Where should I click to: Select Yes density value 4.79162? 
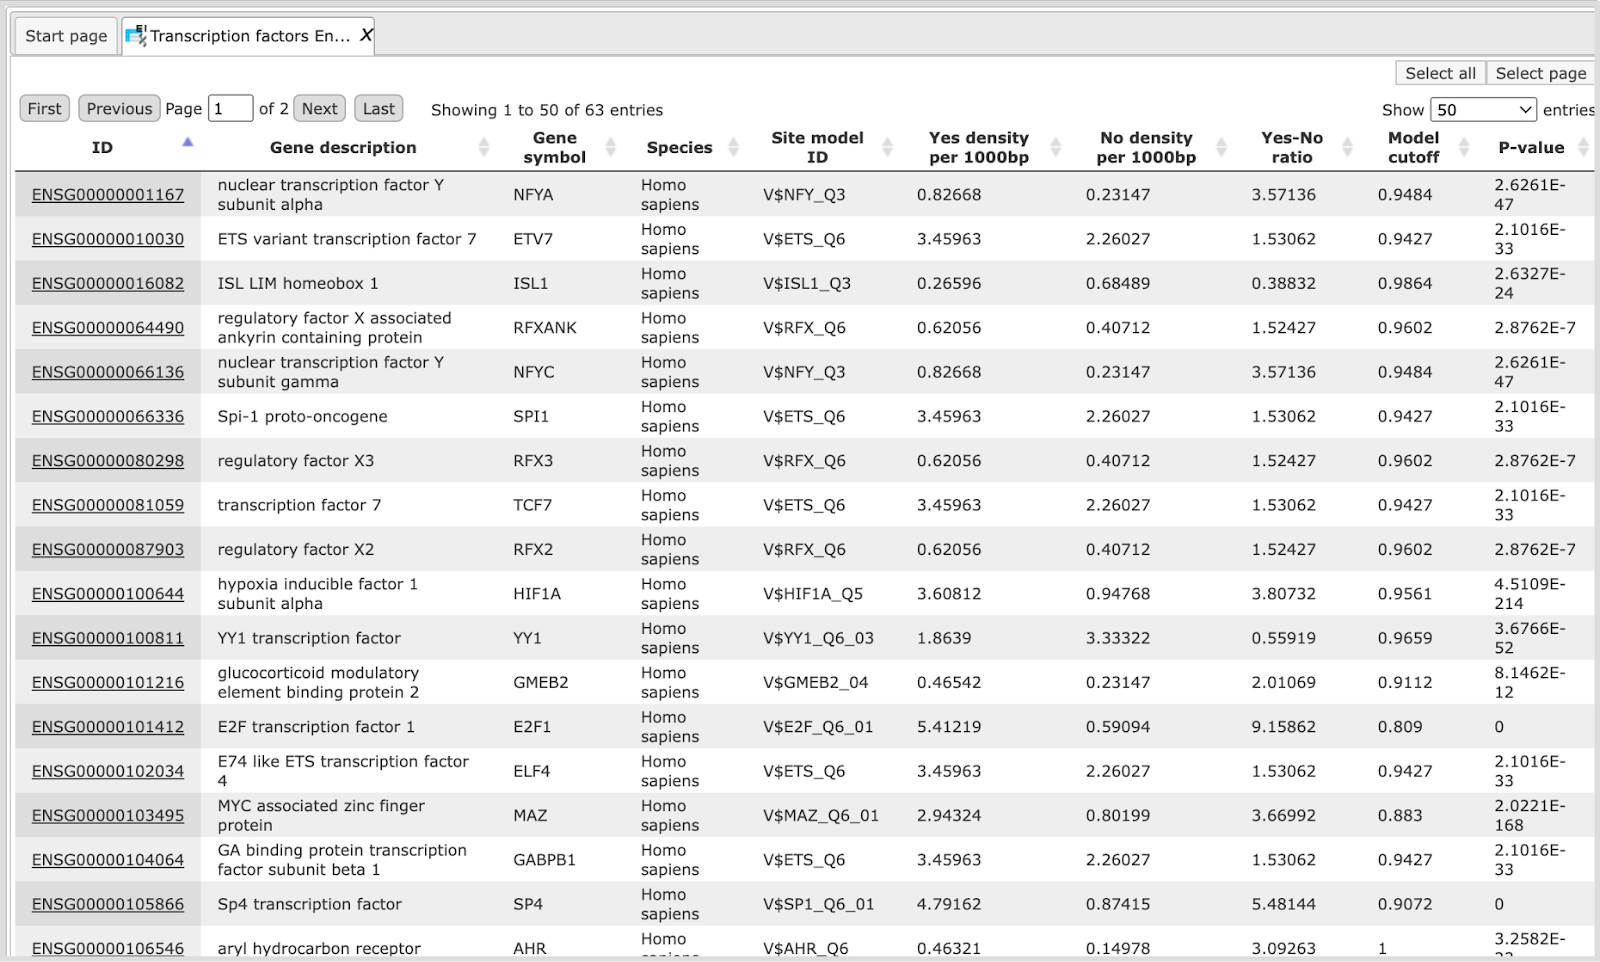949,904
